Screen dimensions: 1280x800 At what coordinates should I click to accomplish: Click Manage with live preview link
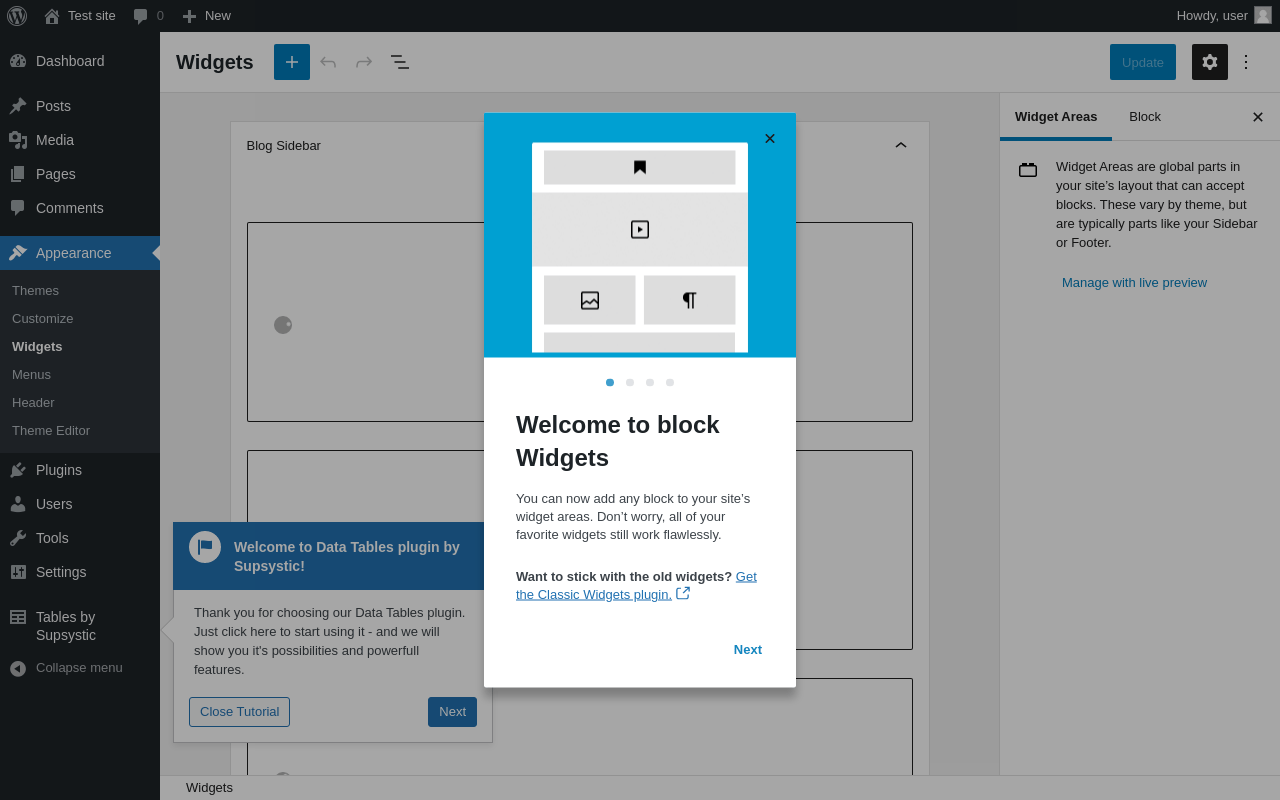(x=1134, y=283)
